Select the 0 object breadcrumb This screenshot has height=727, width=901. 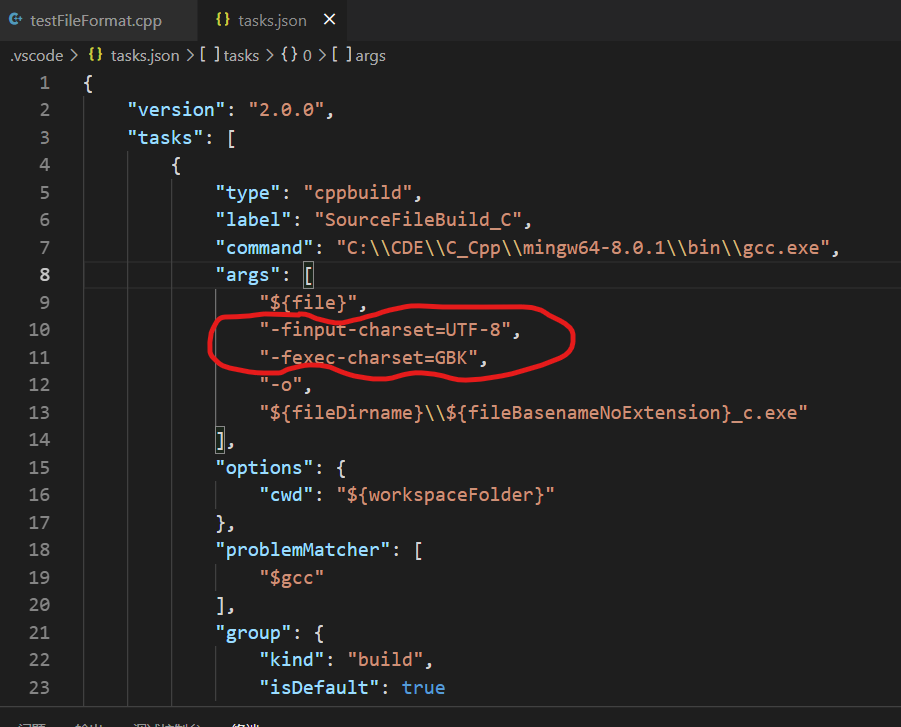point(307,56)
